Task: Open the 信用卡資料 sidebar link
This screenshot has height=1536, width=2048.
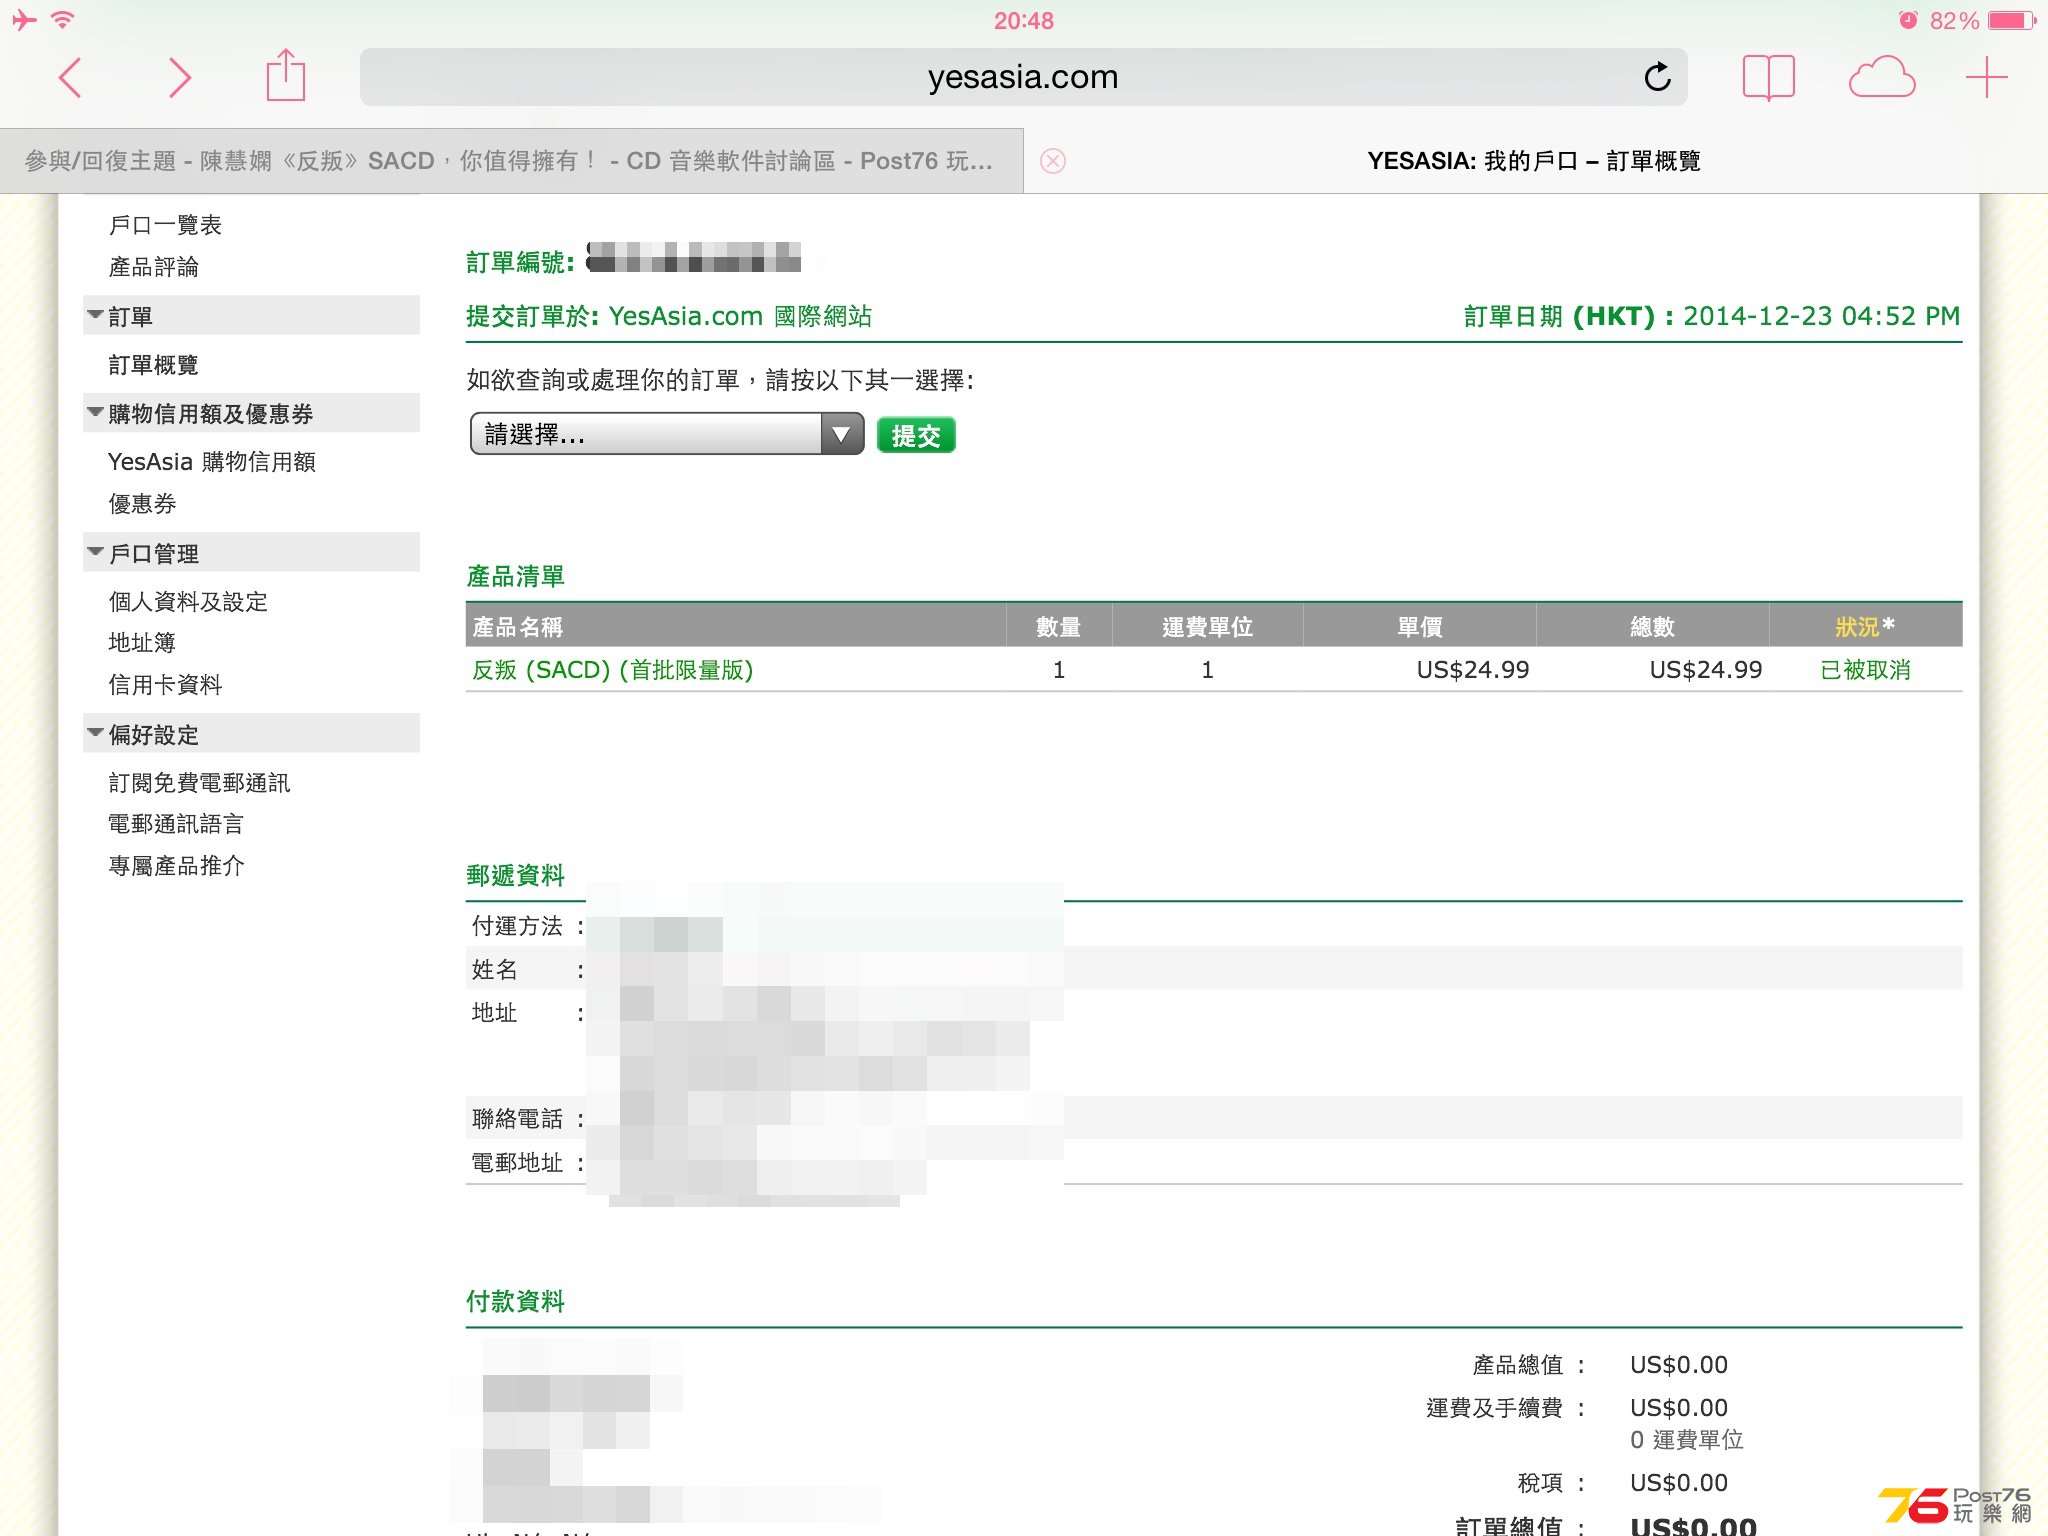Action: pyautogui.click(x=165, y=685)
